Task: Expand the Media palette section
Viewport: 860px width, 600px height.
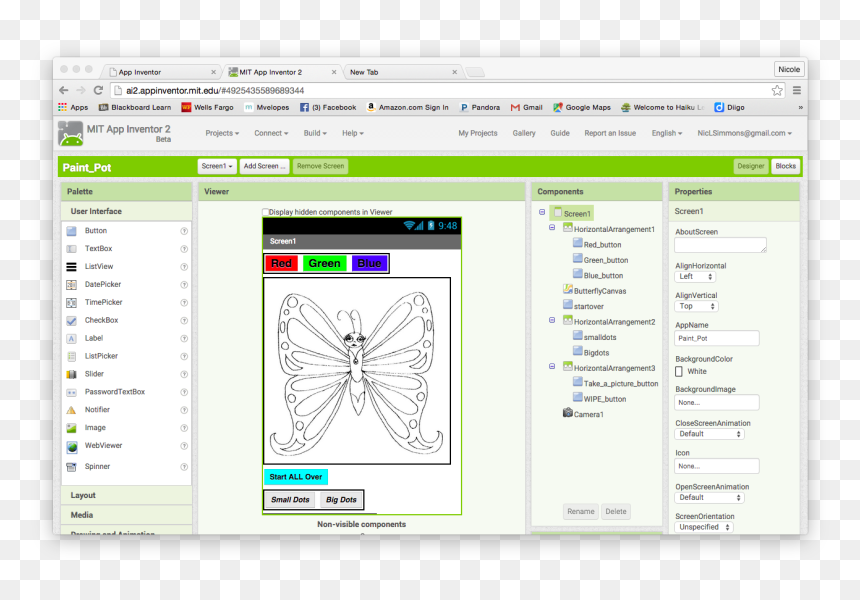Action: (x=127, y=515)
